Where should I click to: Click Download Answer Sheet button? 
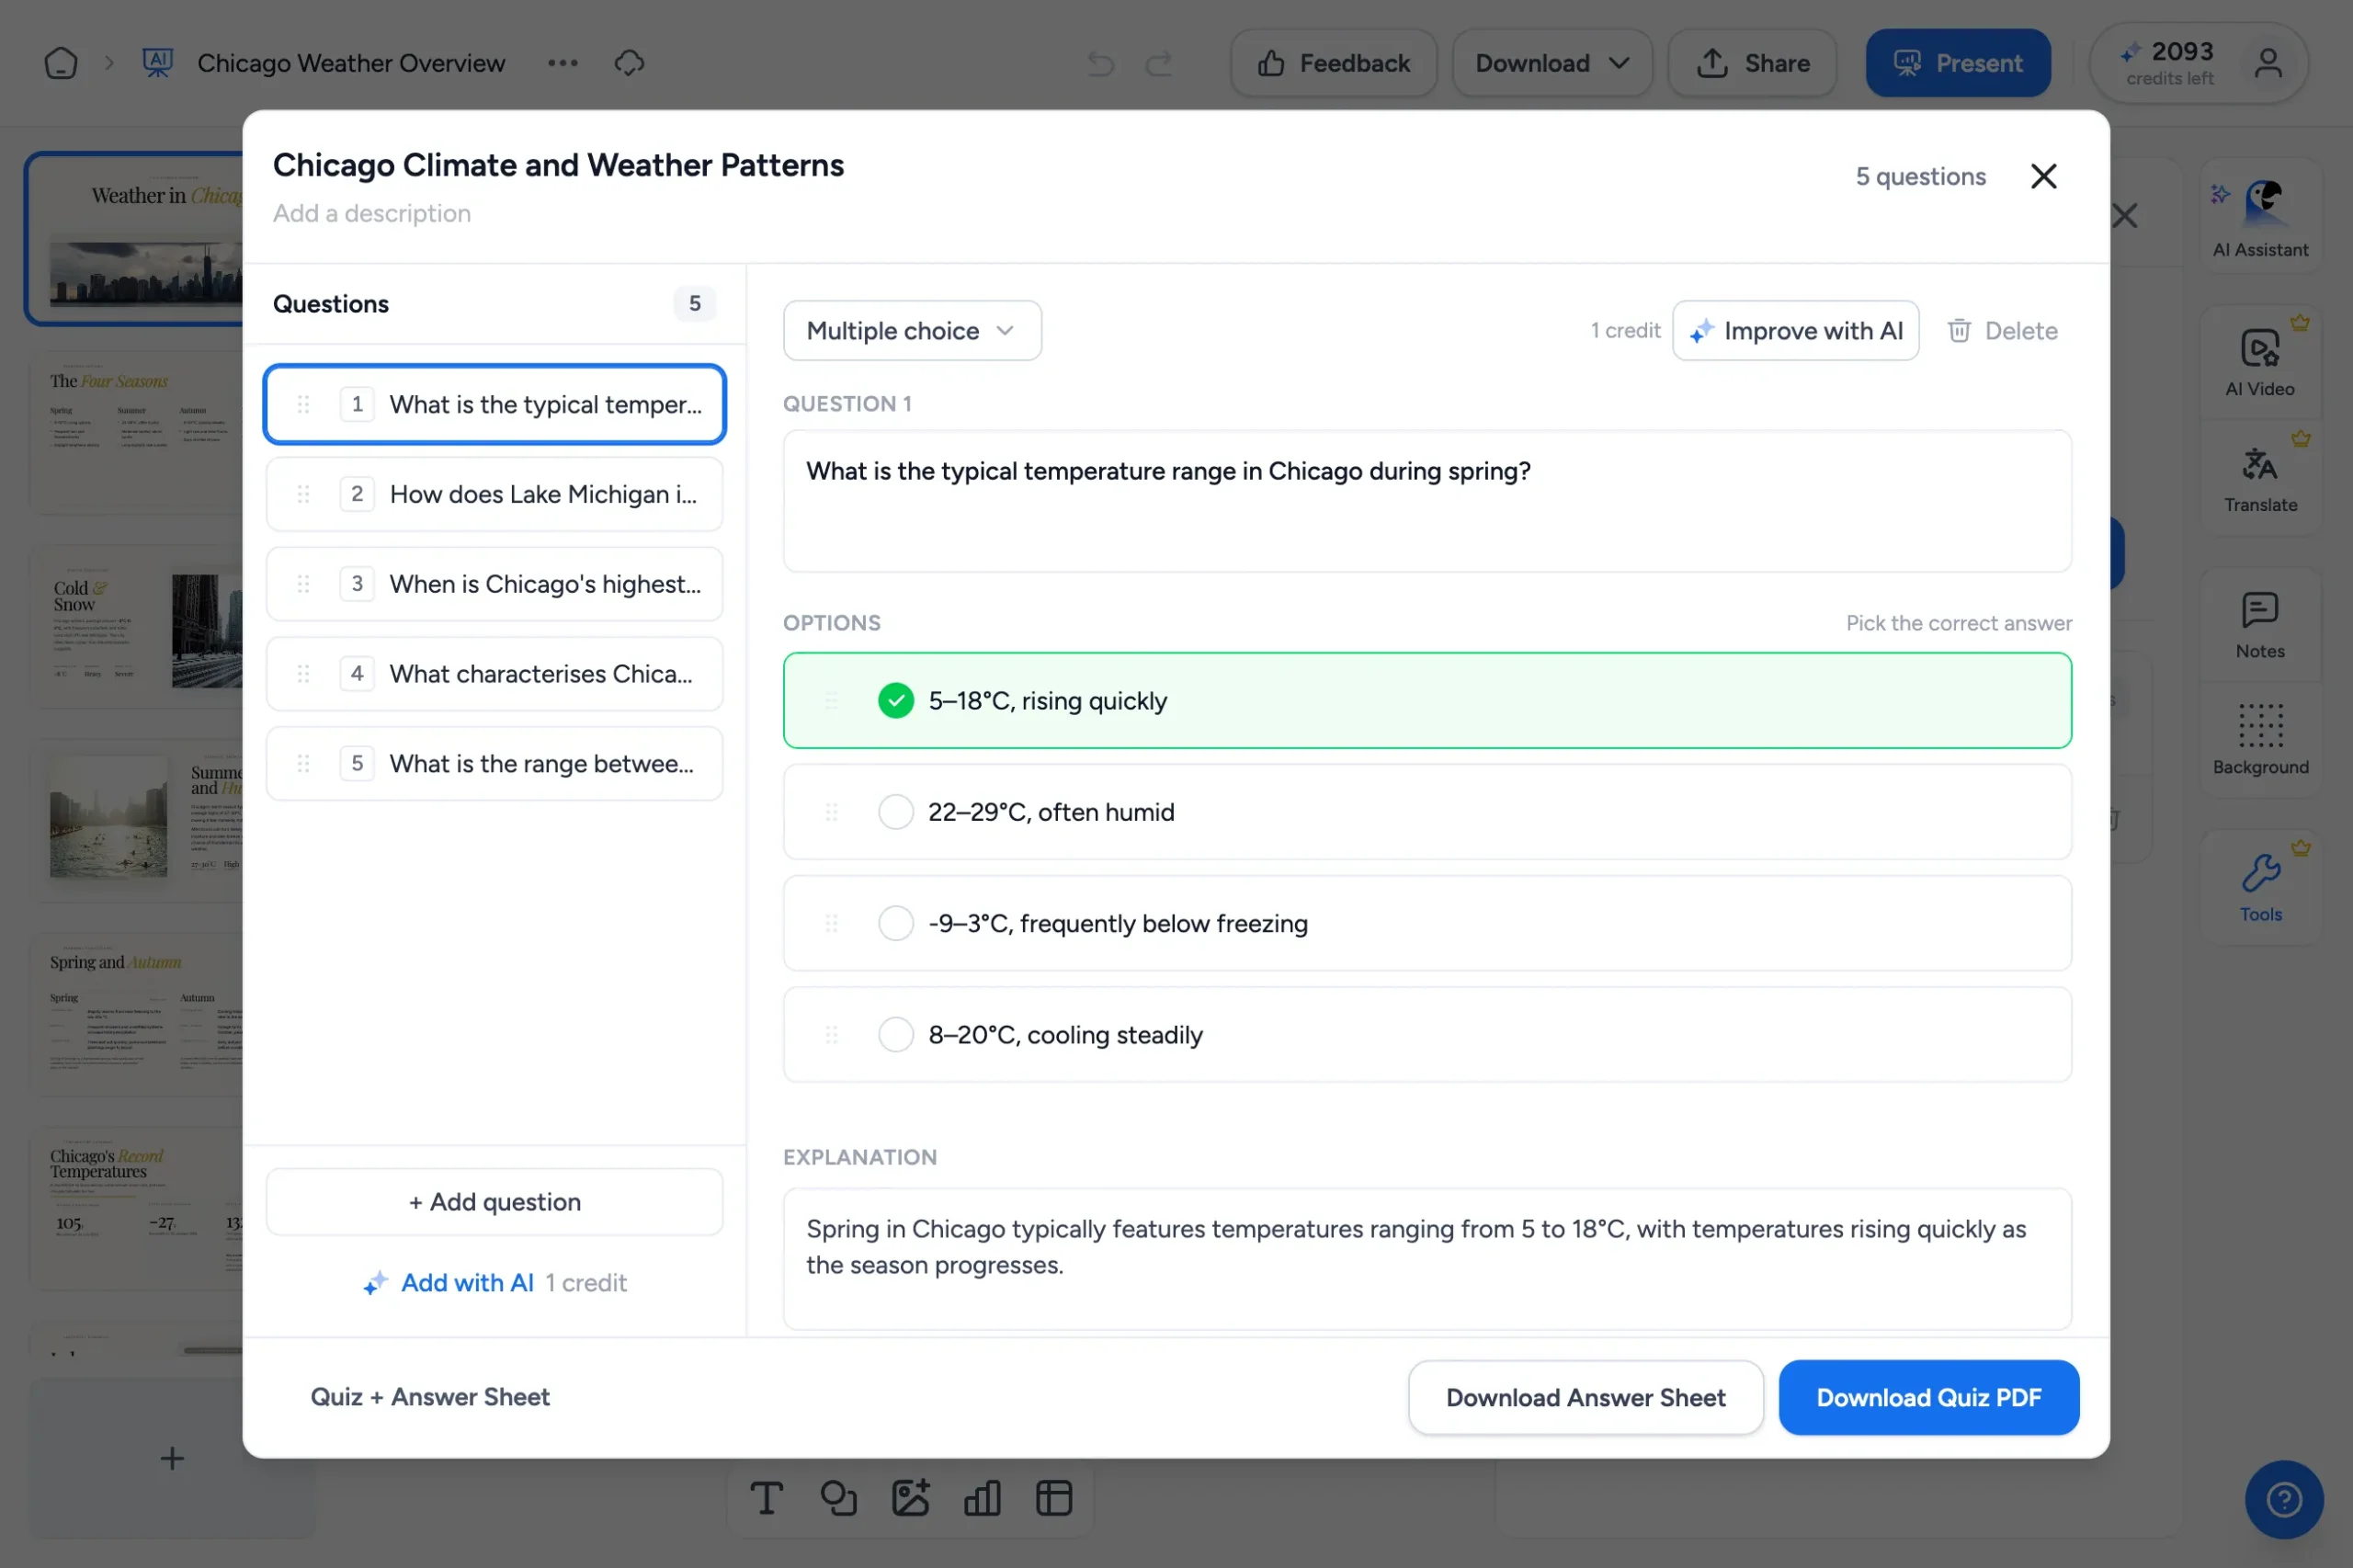1585,1398
